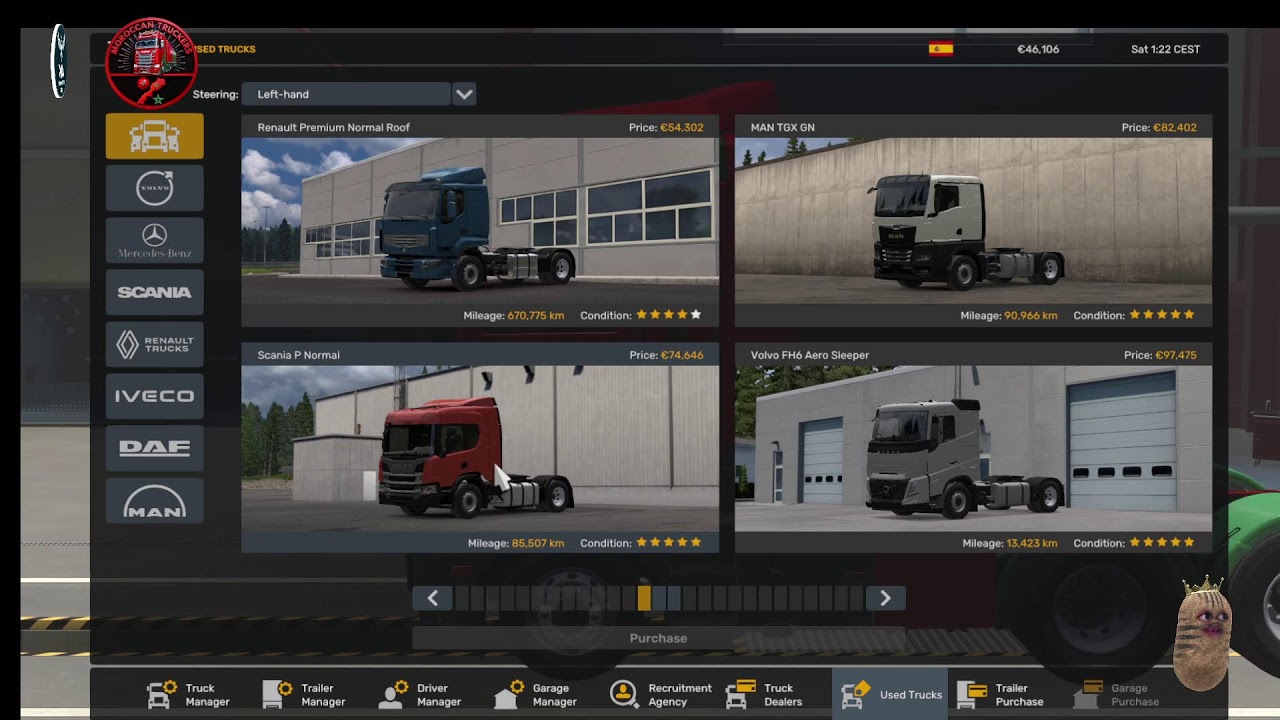Click the Spanish flag icon

pos(941,49)
